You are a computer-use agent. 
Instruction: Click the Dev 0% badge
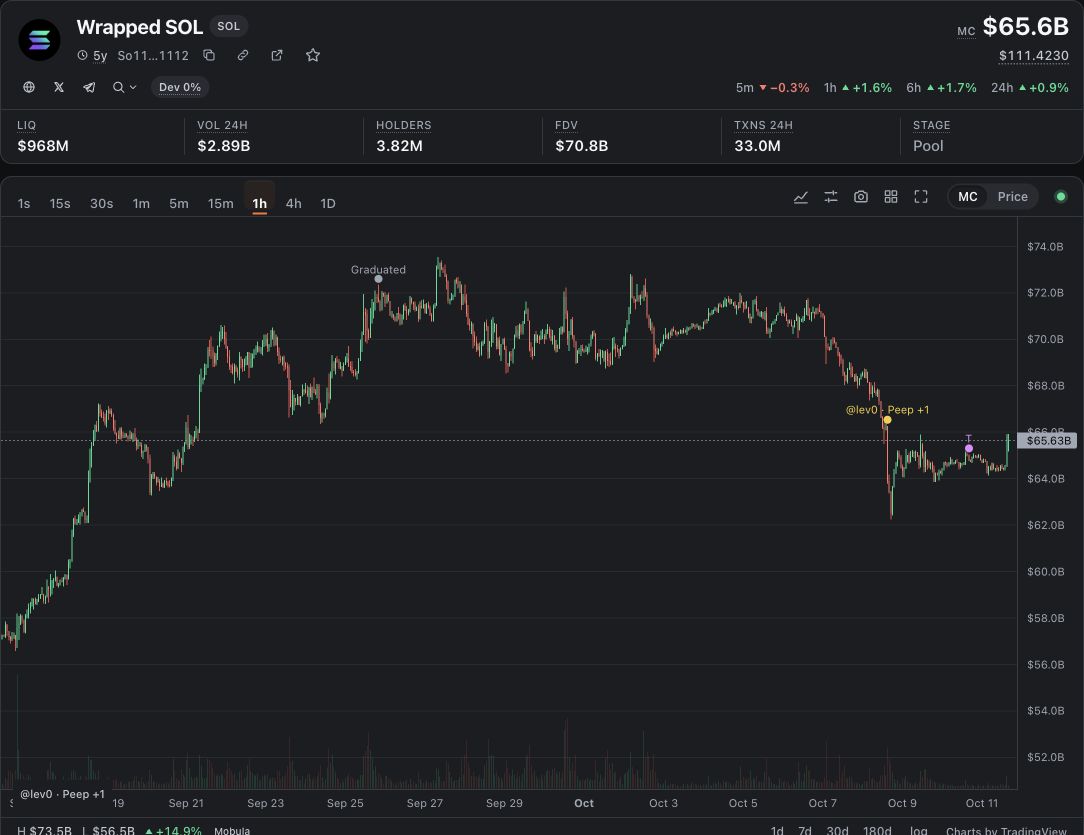coord(180,87)
